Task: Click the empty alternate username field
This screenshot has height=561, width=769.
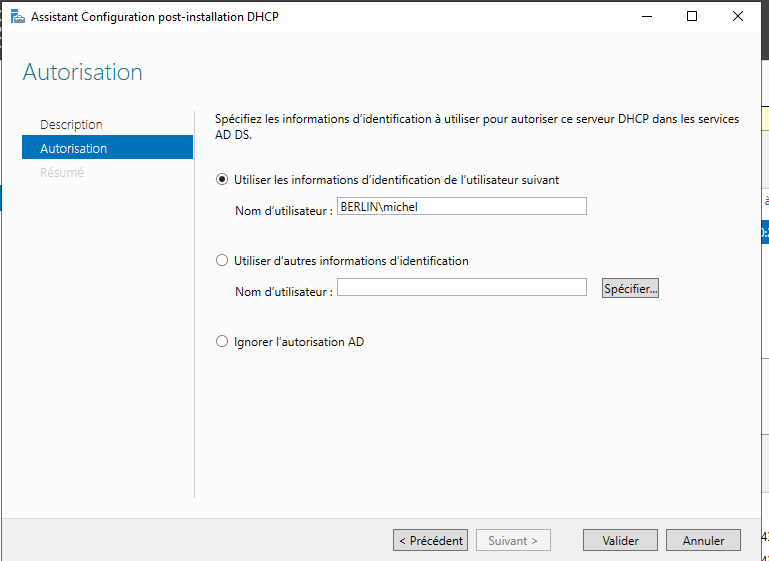Action: (461, 288)
